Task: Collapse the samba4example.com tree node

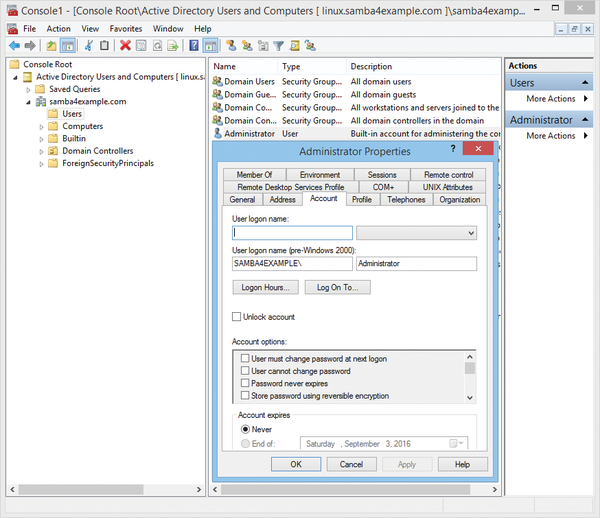Action: [x=28, y=102]
